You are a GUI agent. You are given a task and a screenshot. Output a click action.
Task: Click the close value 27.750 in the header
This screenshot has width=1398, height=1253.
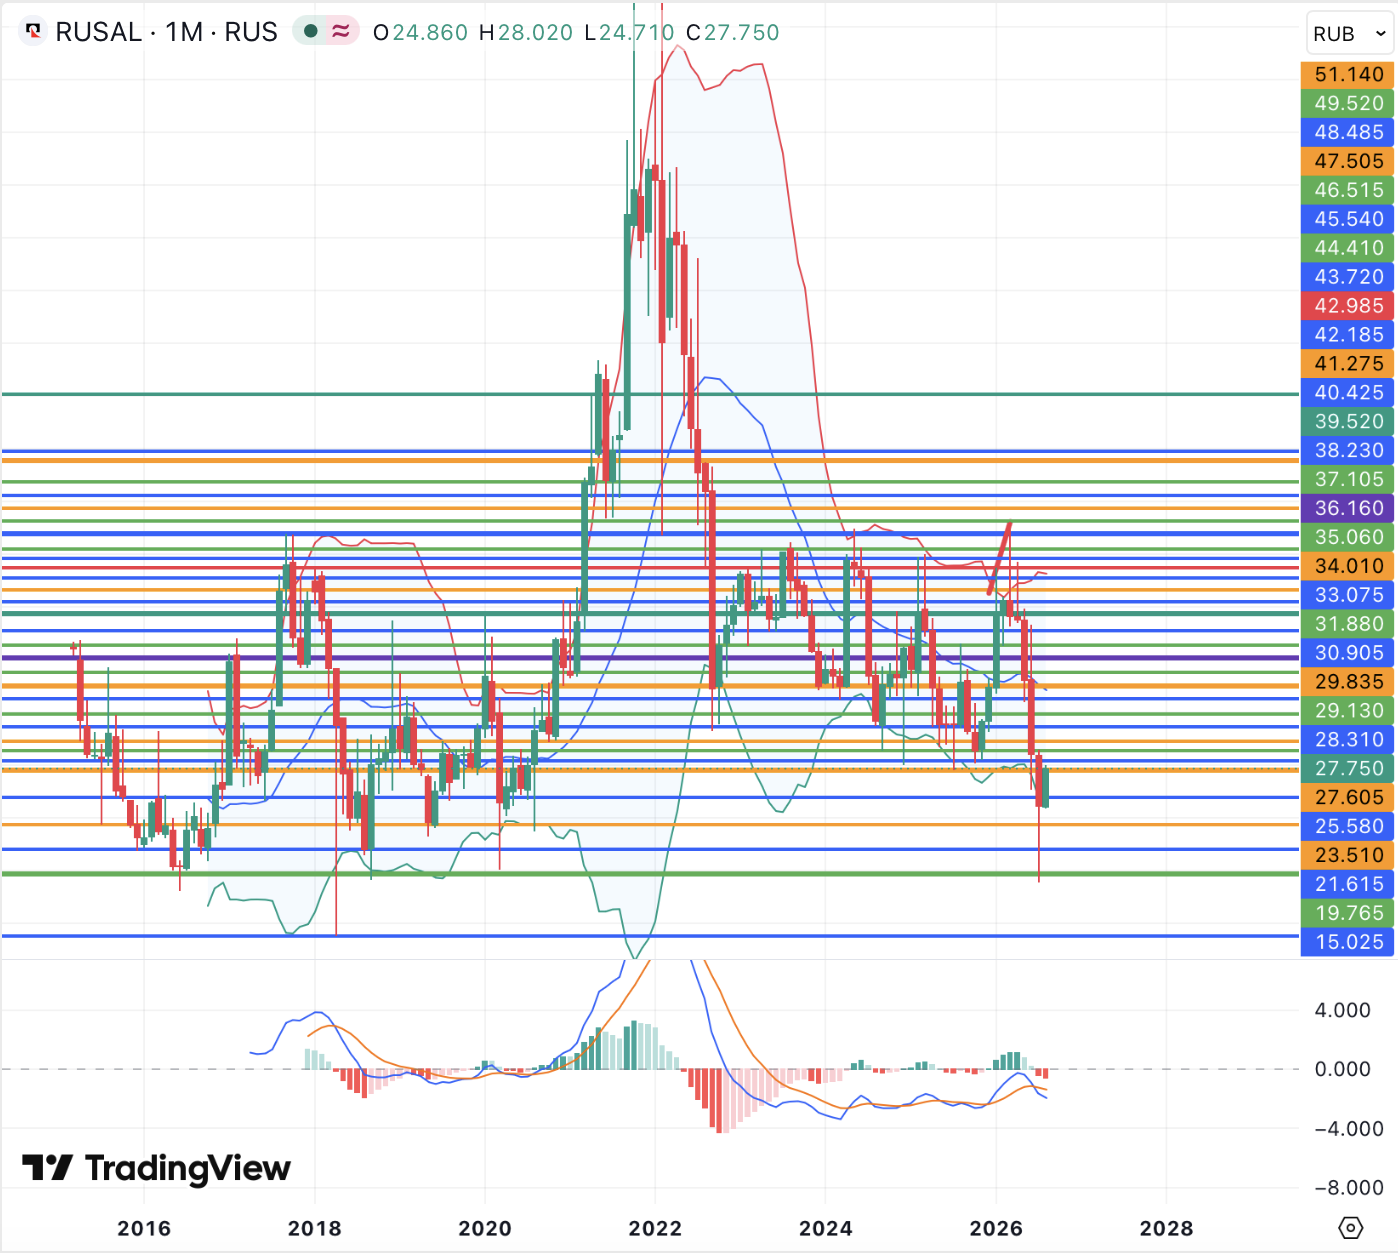[742, 32]
